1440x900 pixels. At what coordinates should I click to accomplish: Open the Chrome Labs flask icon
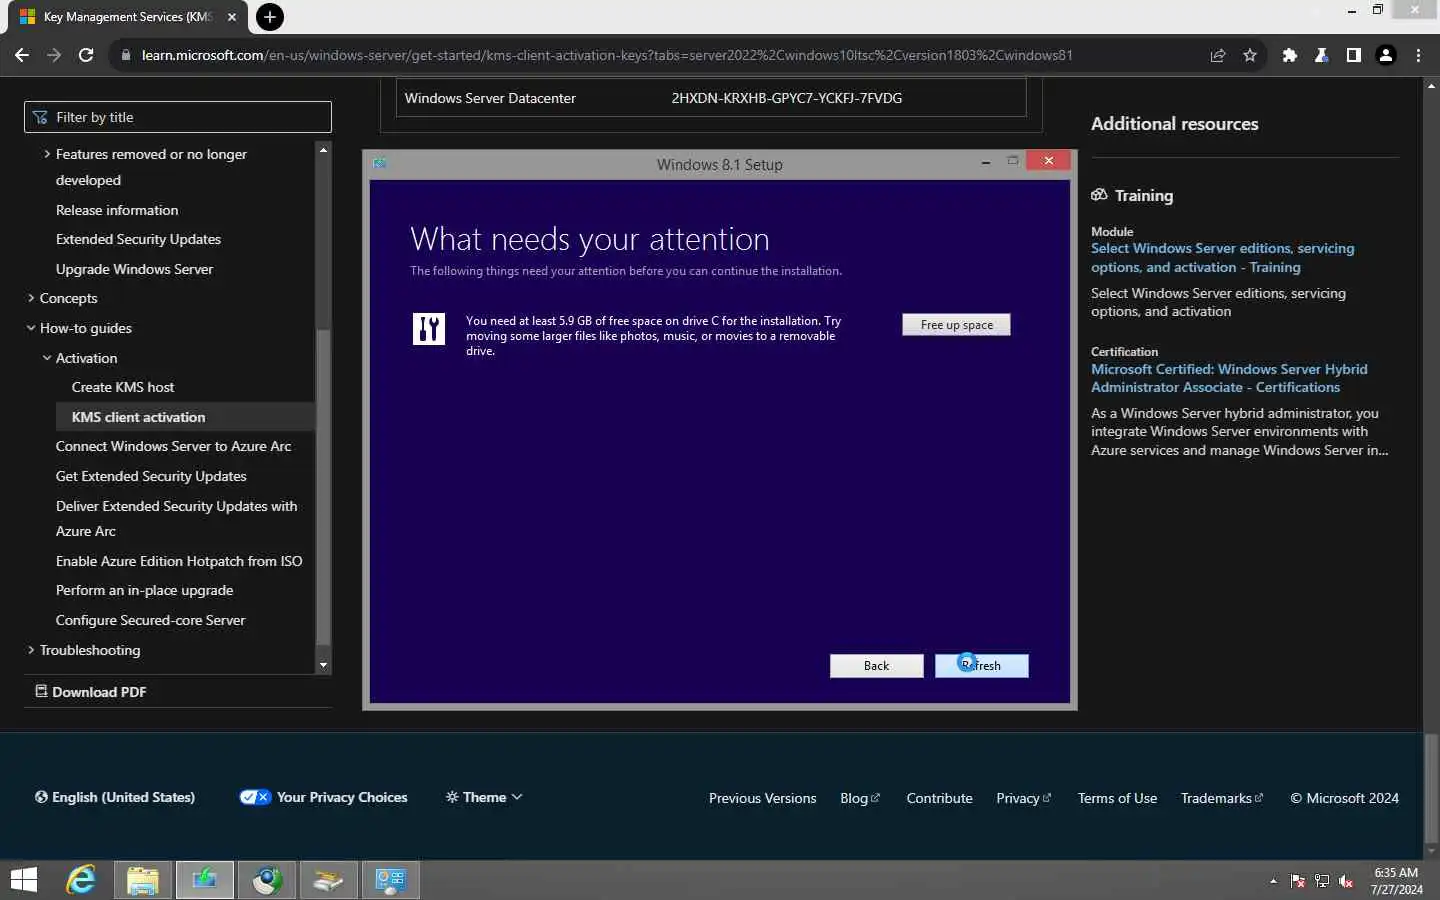[x=1322, y=55]
